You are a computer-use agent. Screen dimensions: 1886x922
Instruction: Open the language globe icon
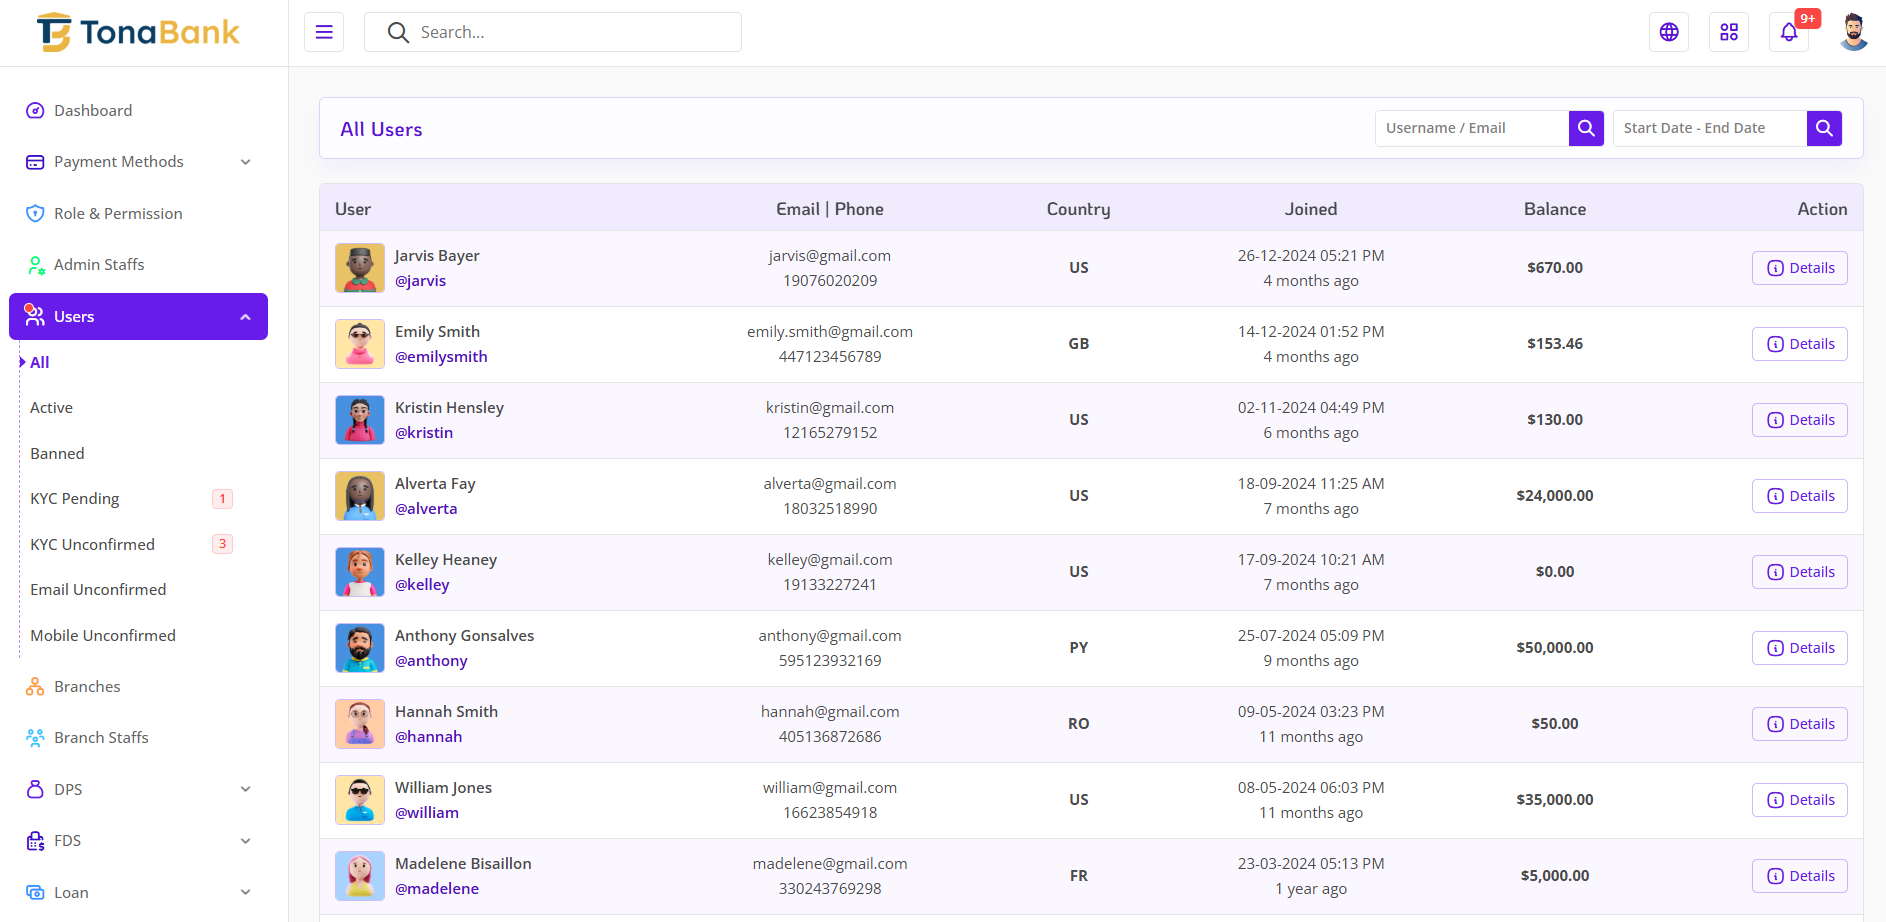point(1668,32)
